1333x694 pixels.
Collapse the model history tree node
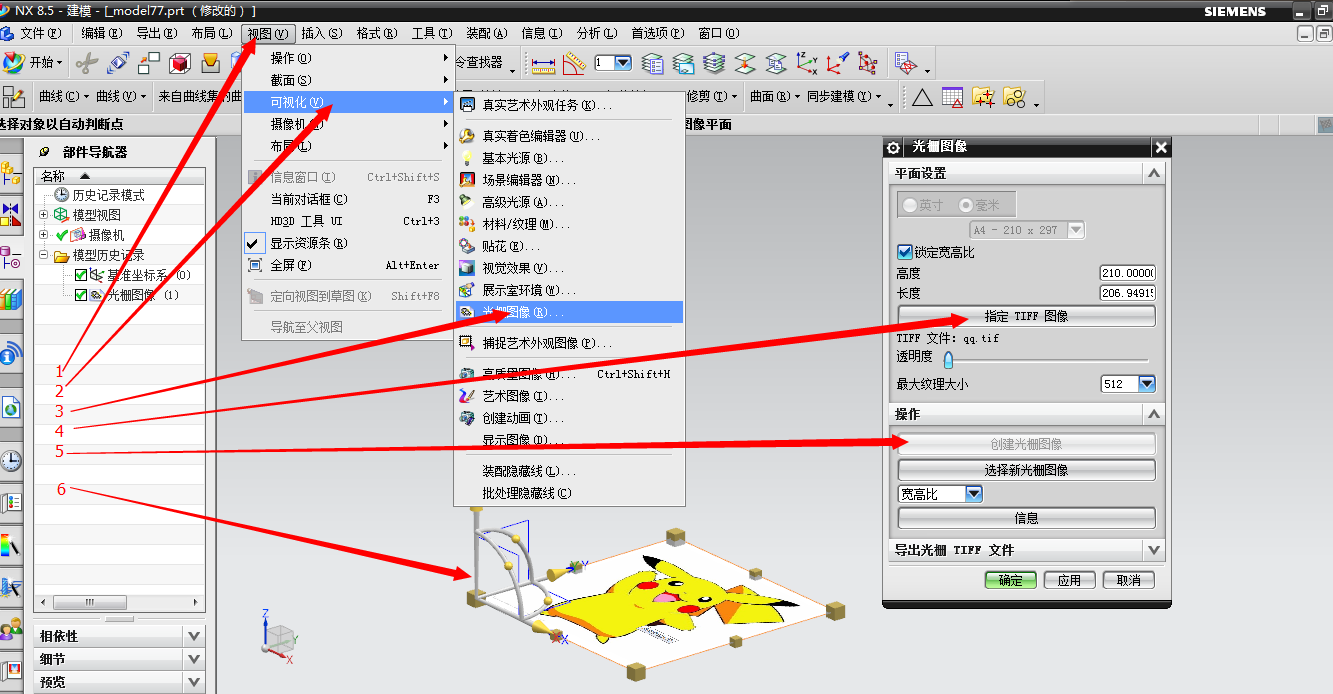click(43, 255)
